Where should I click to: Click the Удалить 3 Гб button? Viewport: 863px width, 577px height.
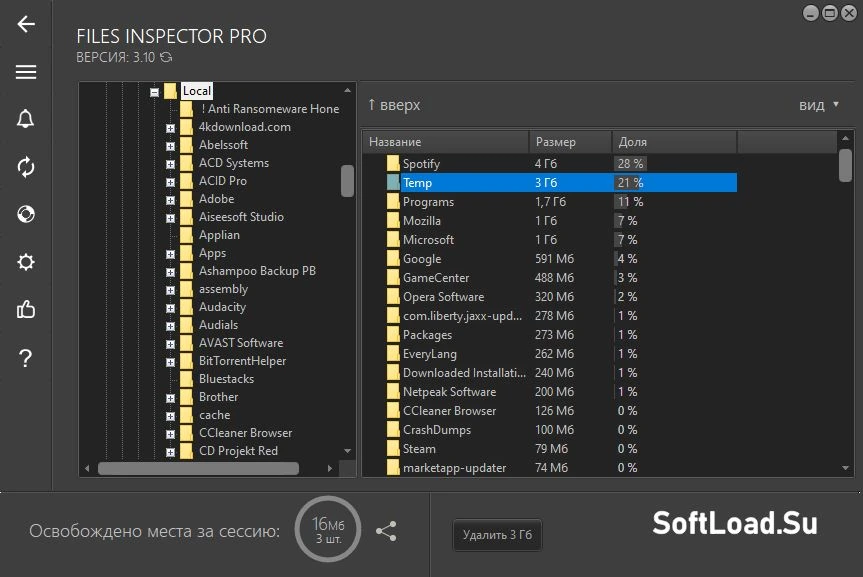click(497, 535)
